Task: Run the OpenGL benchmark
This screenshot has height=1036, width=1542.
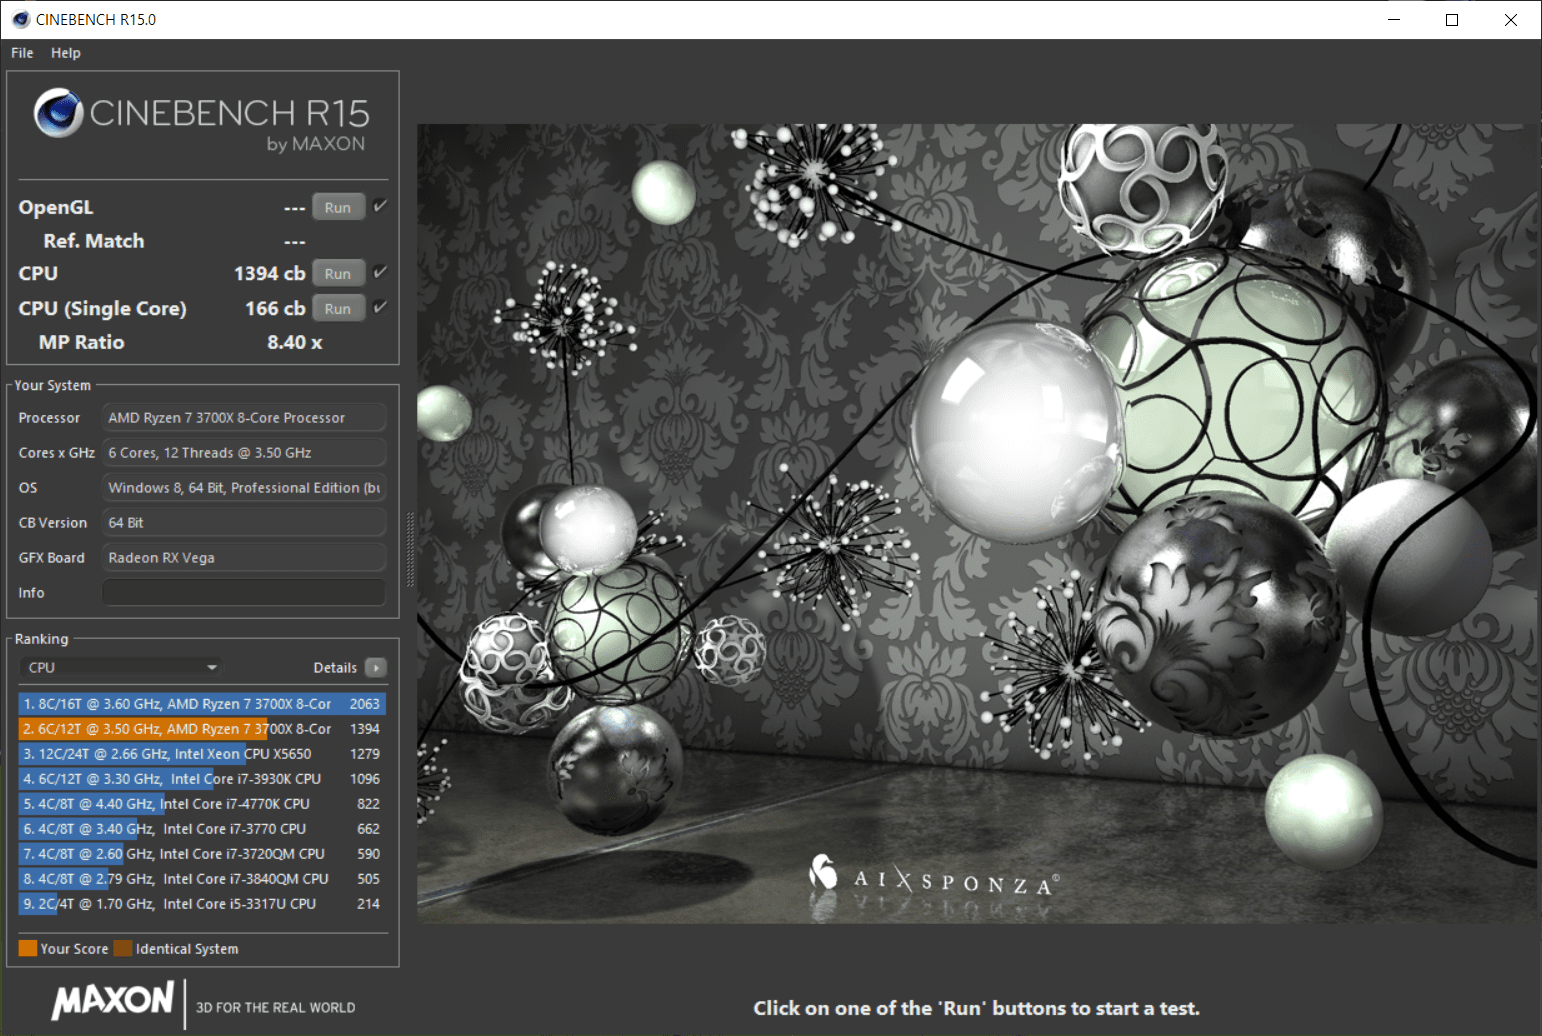Action: (x=338, y=207)
